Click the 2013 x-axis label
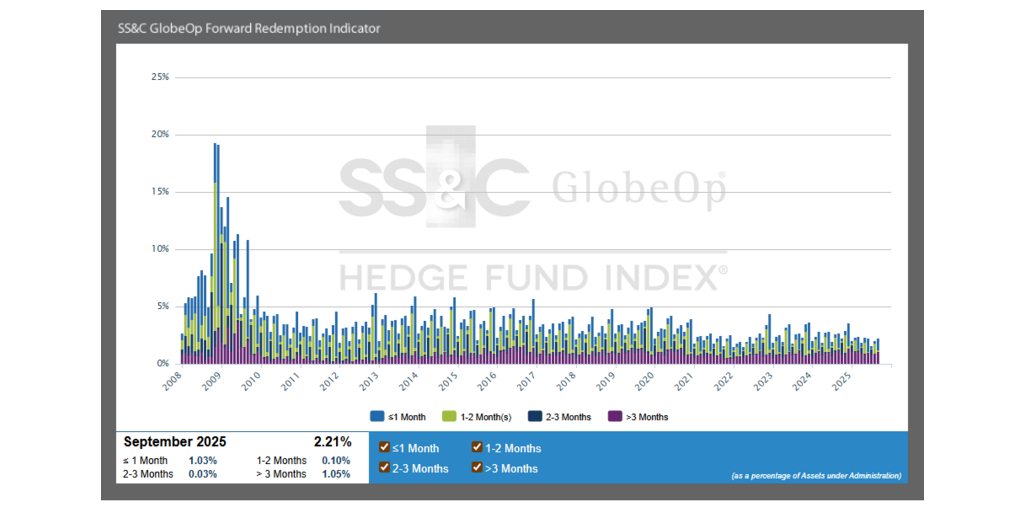This screenshot has width=1024, height=512. pos(370,379)
